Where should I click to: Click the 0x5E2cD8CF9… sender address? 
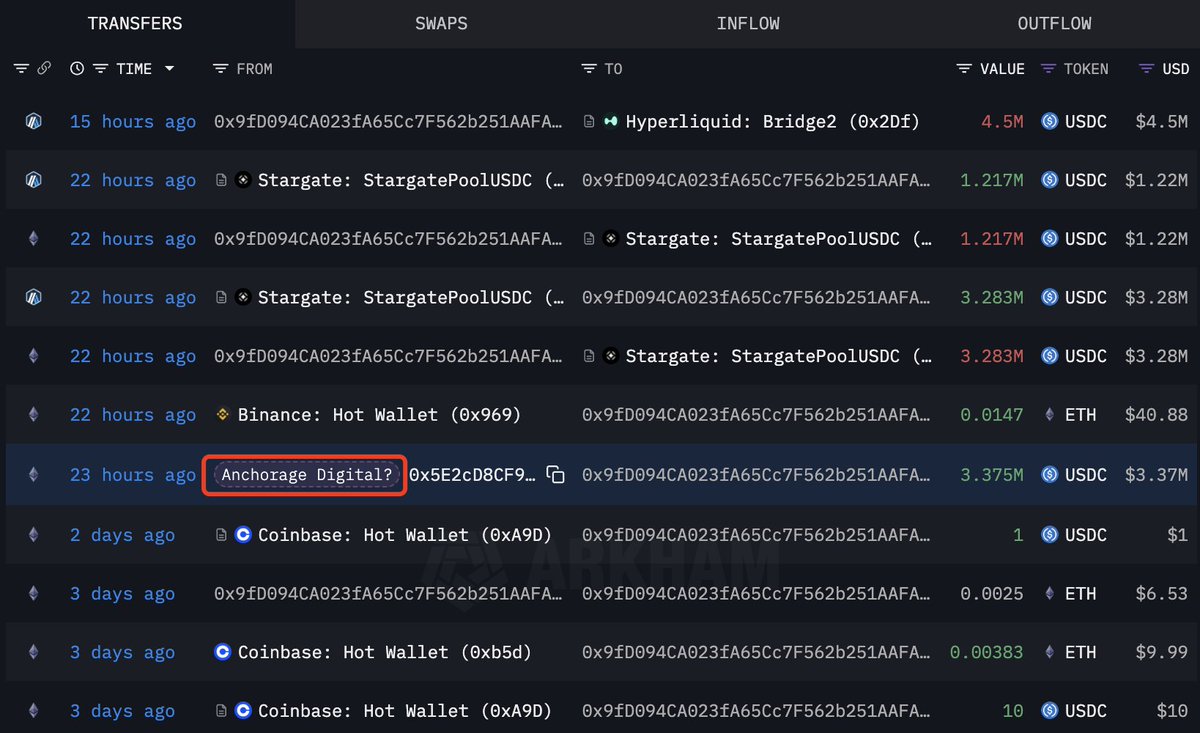click(x=472, y=474)
